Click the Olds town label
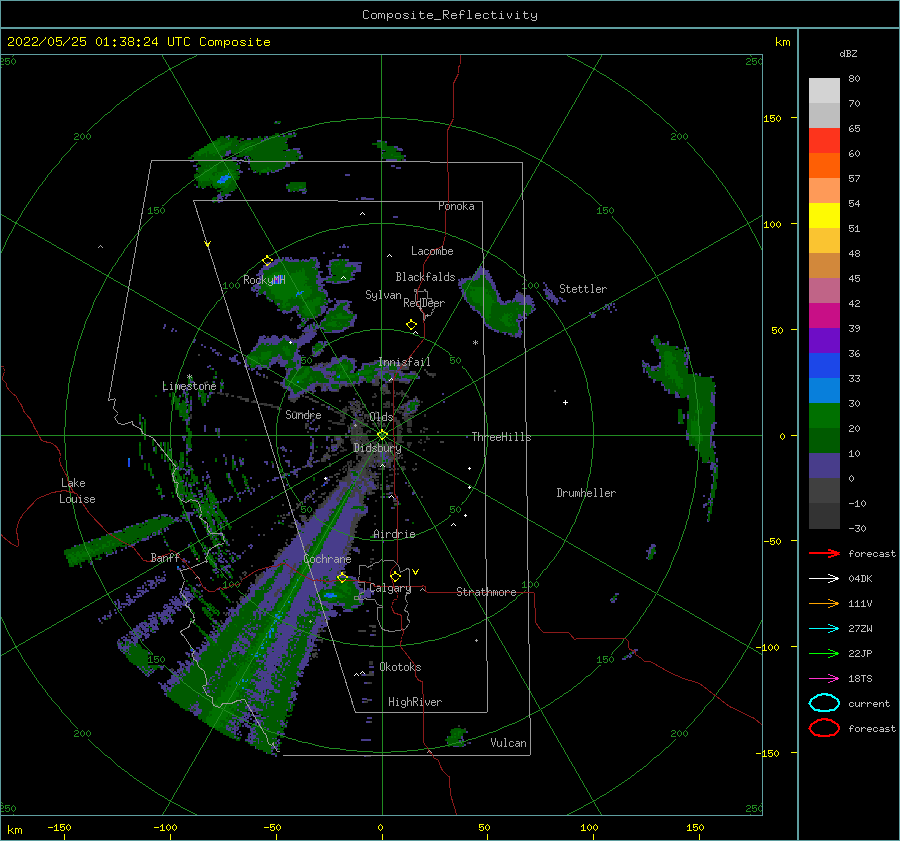Image resolution: width=900 pixels, height=841 pixels. (x=381, y=416)
